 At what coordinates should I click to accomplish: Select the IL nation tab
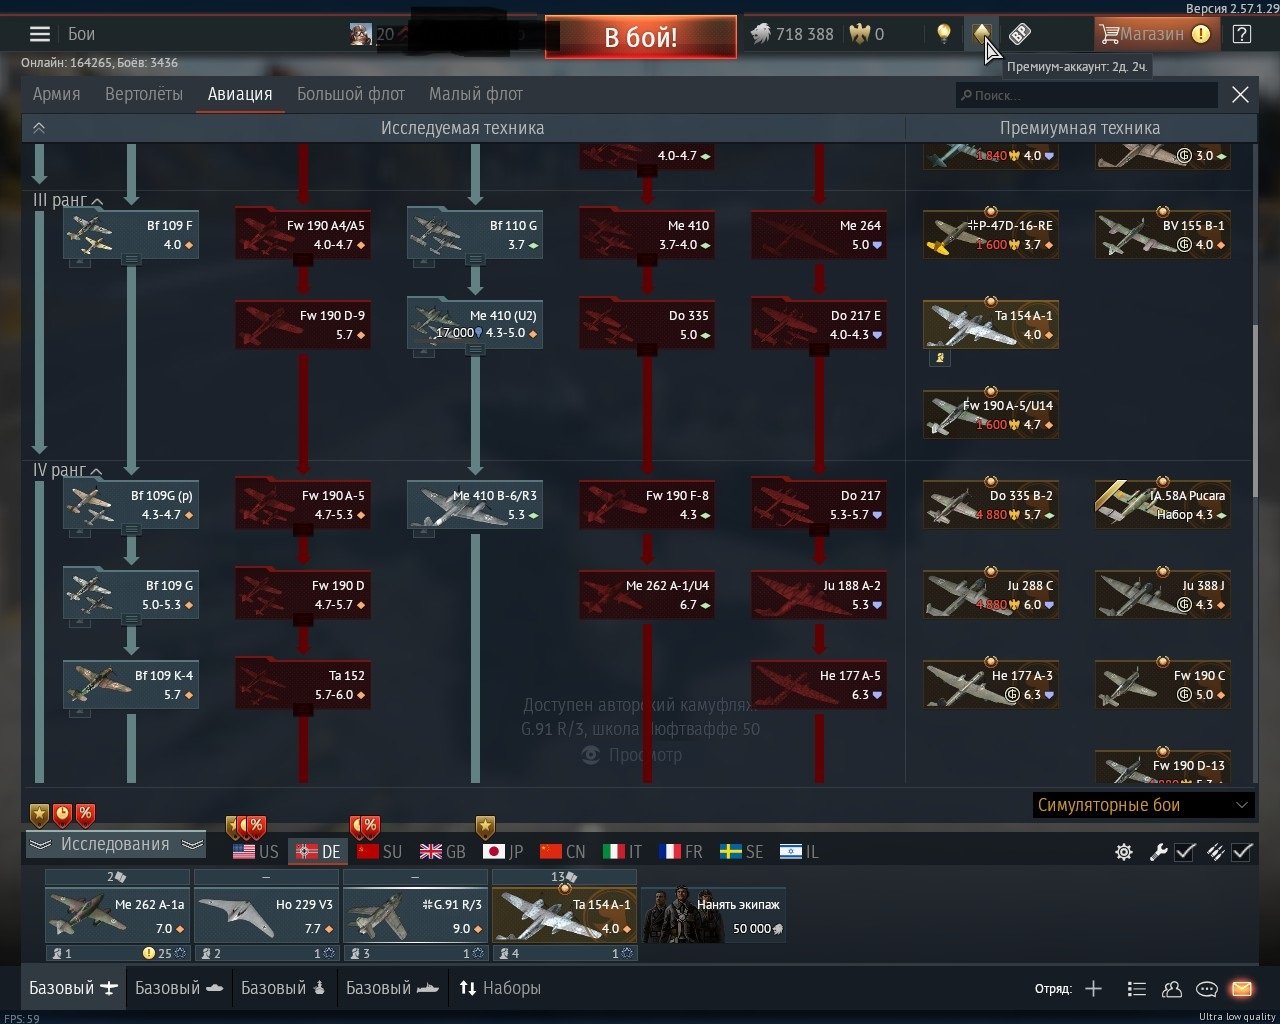[800, 852]
